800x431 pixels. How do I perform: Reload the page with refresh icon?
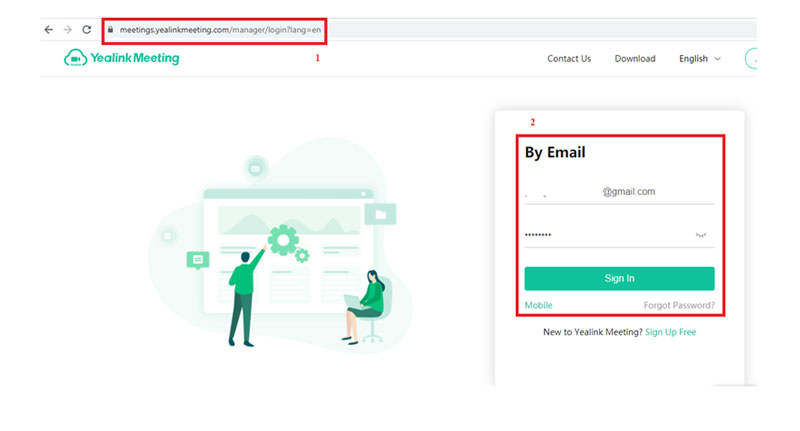tap(87, 30)
